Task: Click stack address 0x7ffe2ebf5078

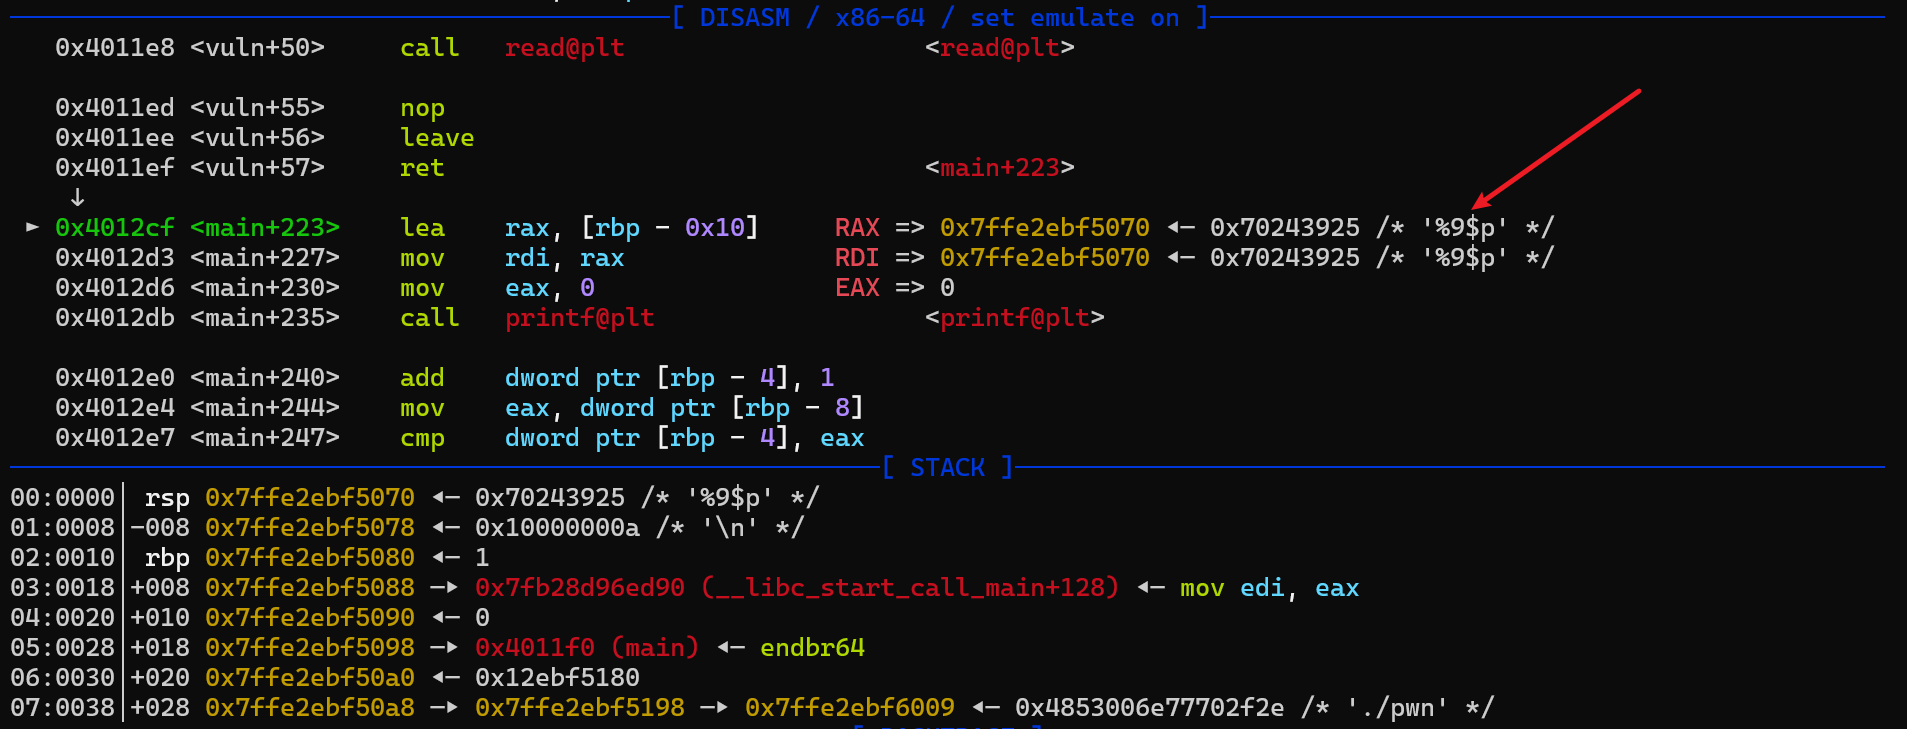Action: (309, 528)
